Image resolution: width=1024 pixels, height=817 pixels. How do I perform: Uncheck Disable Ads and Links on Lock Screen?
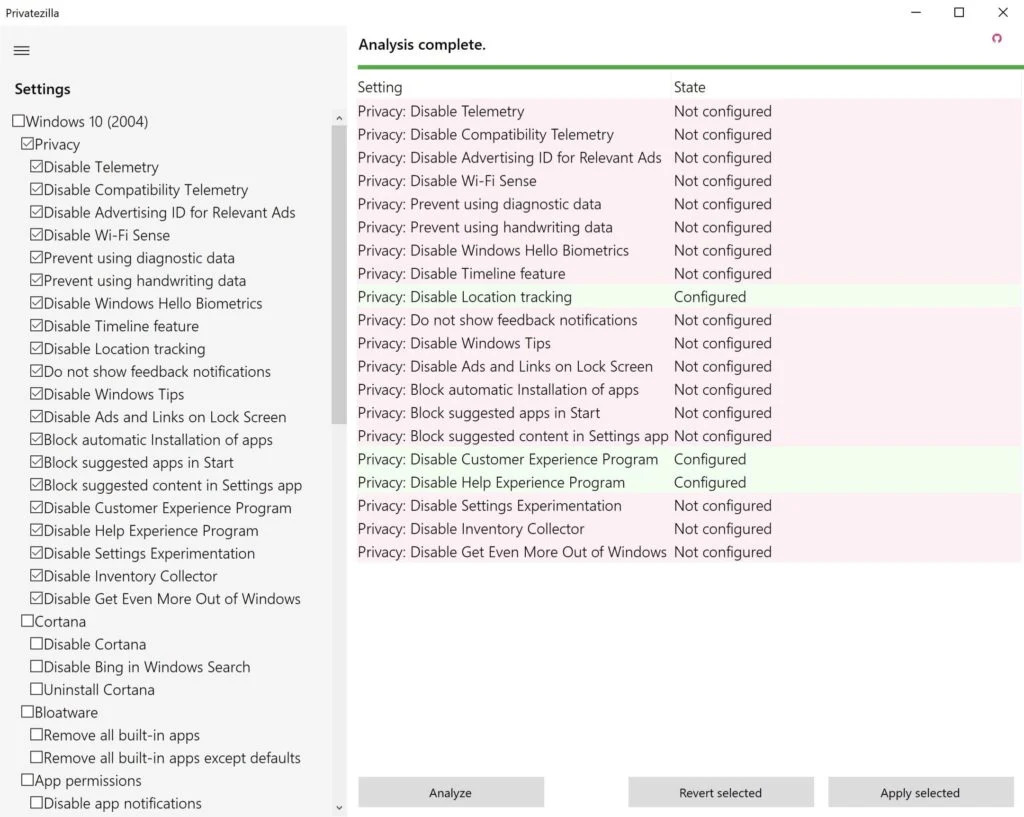pos(37,417)
